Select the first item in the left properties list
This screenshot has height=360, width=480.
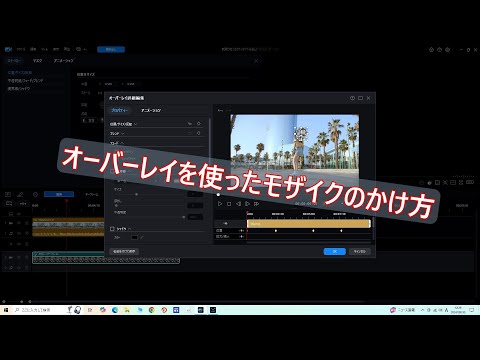(x=20, y=72)
